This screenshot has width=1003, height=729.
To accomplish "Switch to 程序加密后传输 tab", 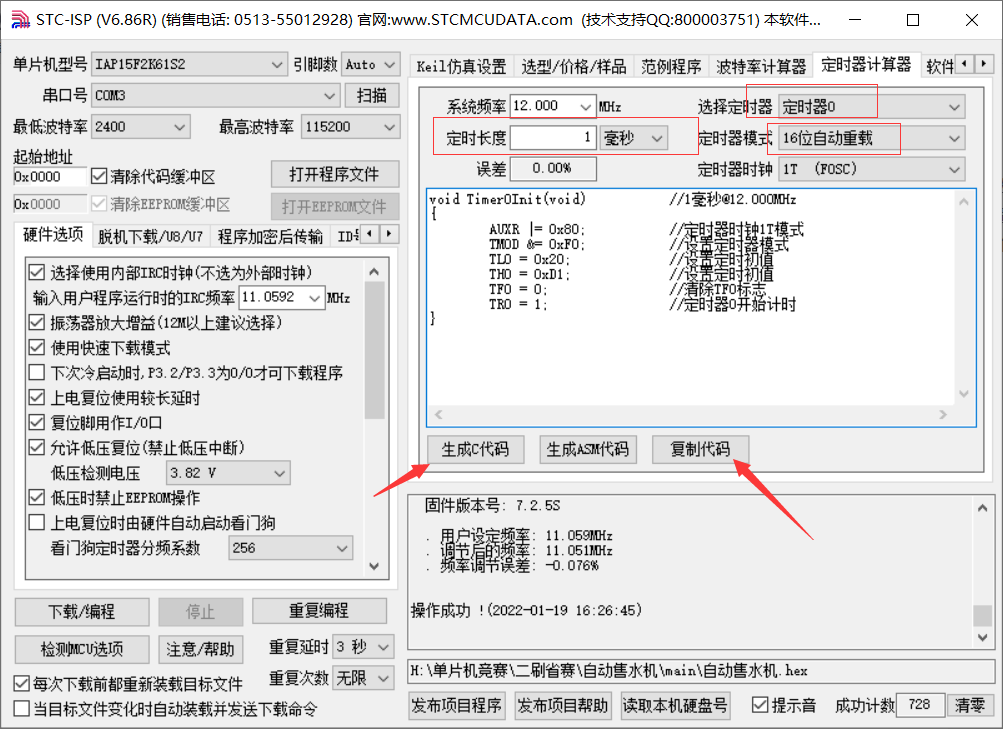I will coord(270,237).
